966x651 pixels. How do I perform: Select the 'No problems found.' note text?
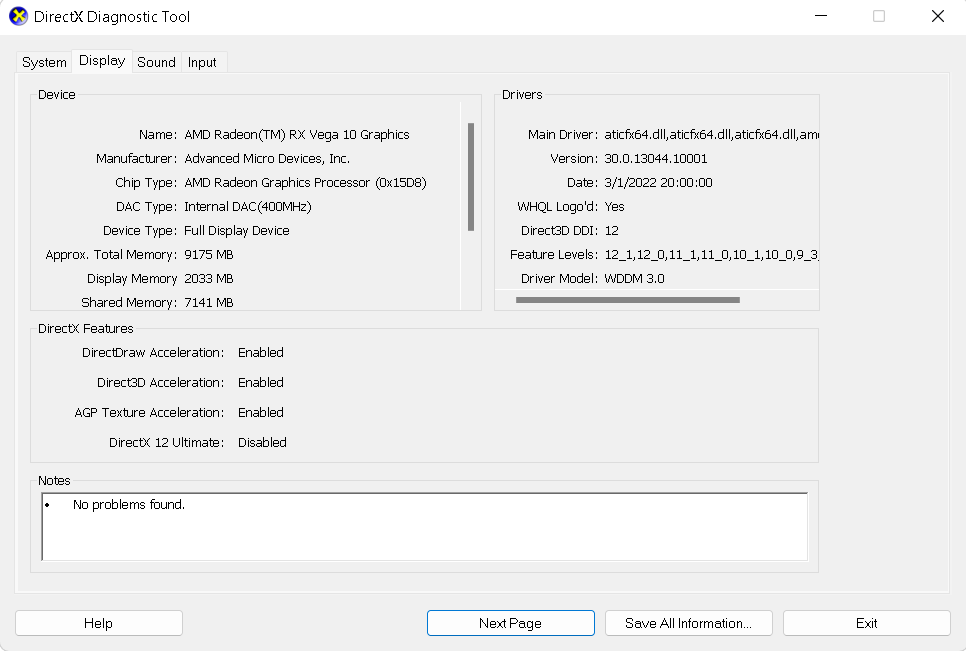pyautogui.click(x=129, y=505)
